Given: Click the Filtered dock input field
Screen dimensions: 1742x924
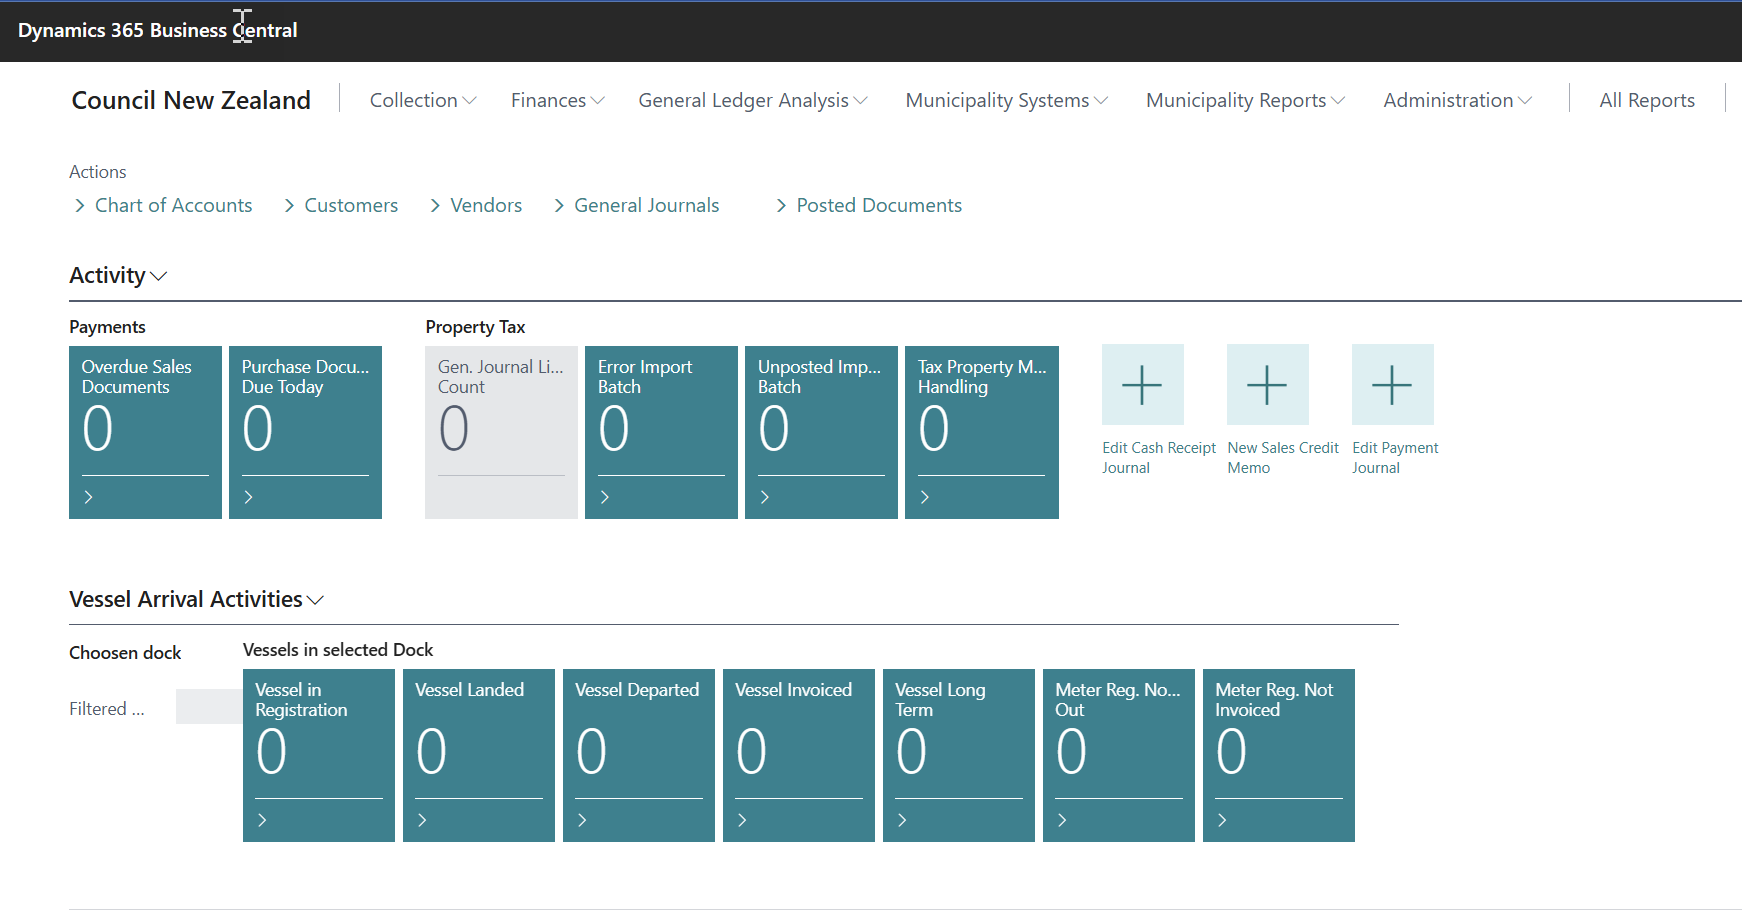Looking at the screenshot, I should point(208,707).
